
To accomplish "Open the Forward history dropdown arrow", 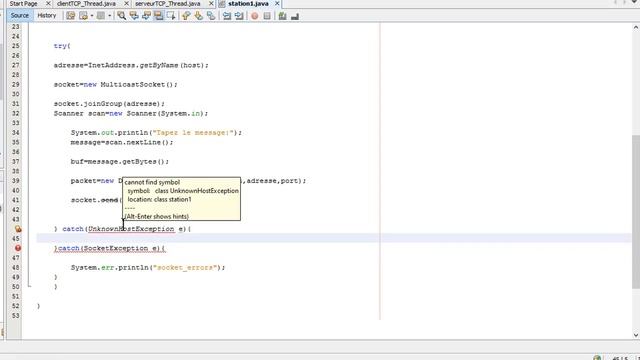I will tap(109, 16).
